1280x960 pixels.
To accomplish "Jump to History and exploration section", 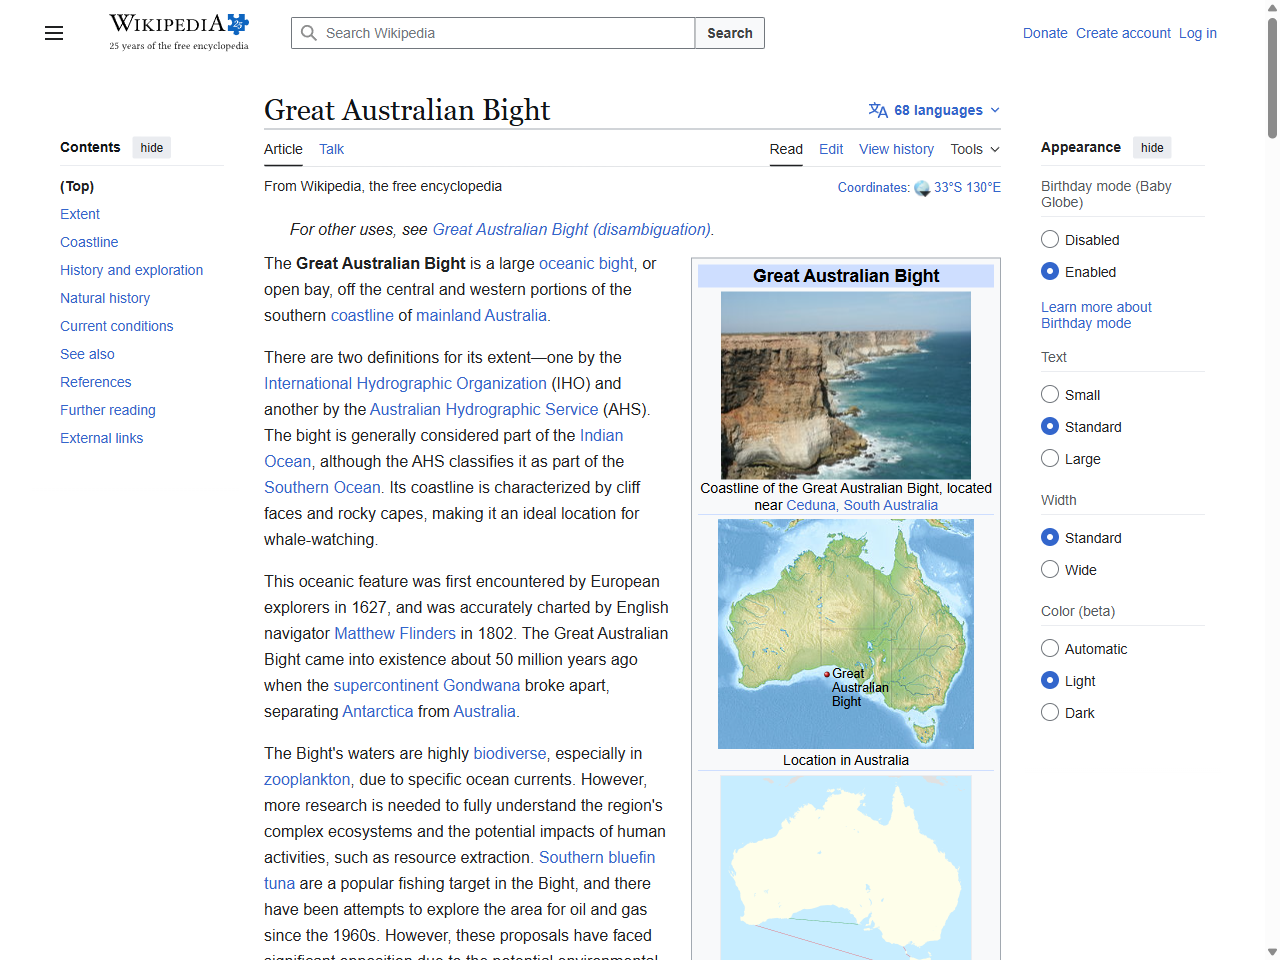I will (131, 270).
